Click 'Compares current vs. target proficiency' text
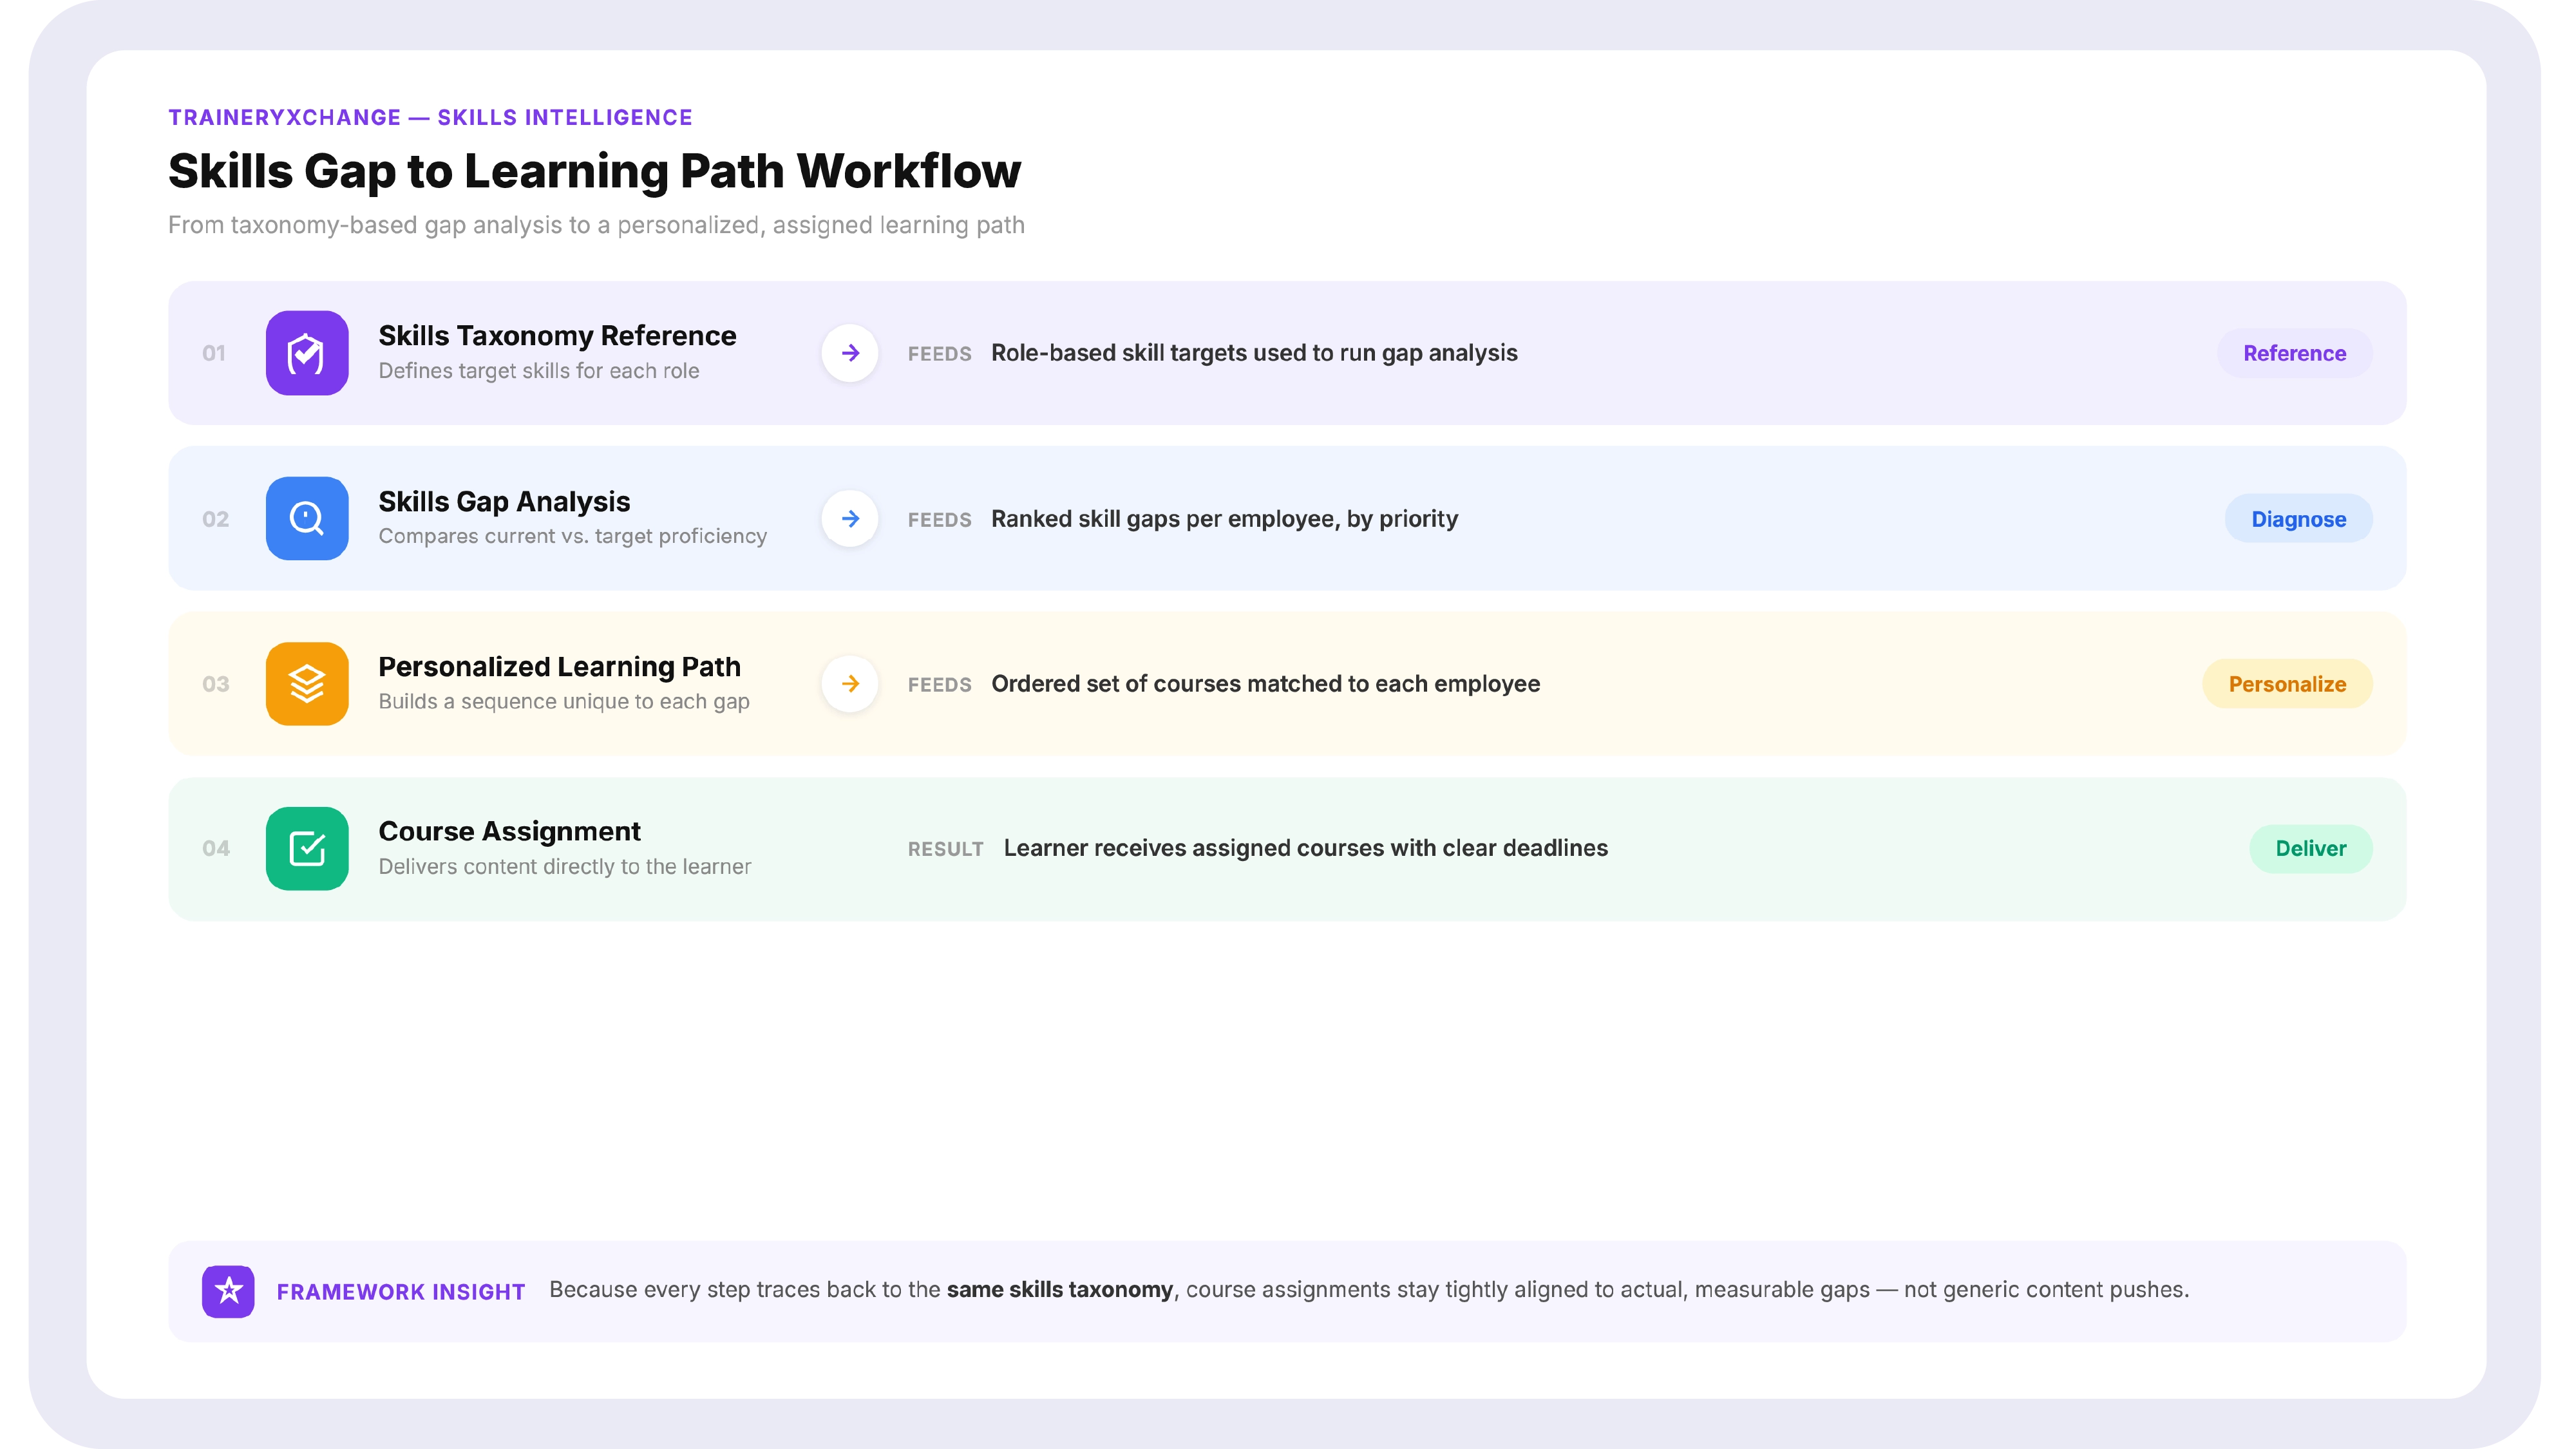2576x1449 pixels. (x=572, y=536)
